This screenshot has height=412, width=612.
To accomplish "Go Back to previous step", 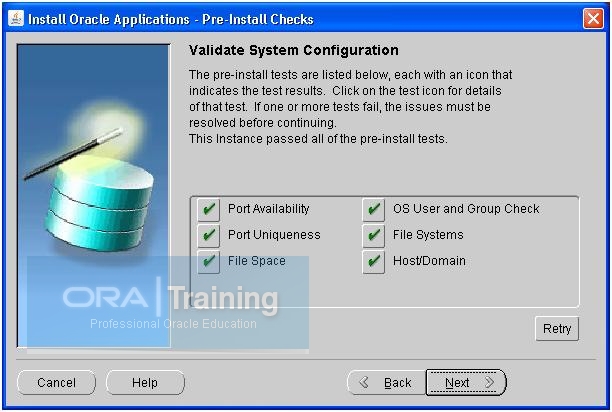I will click(386, 382).
